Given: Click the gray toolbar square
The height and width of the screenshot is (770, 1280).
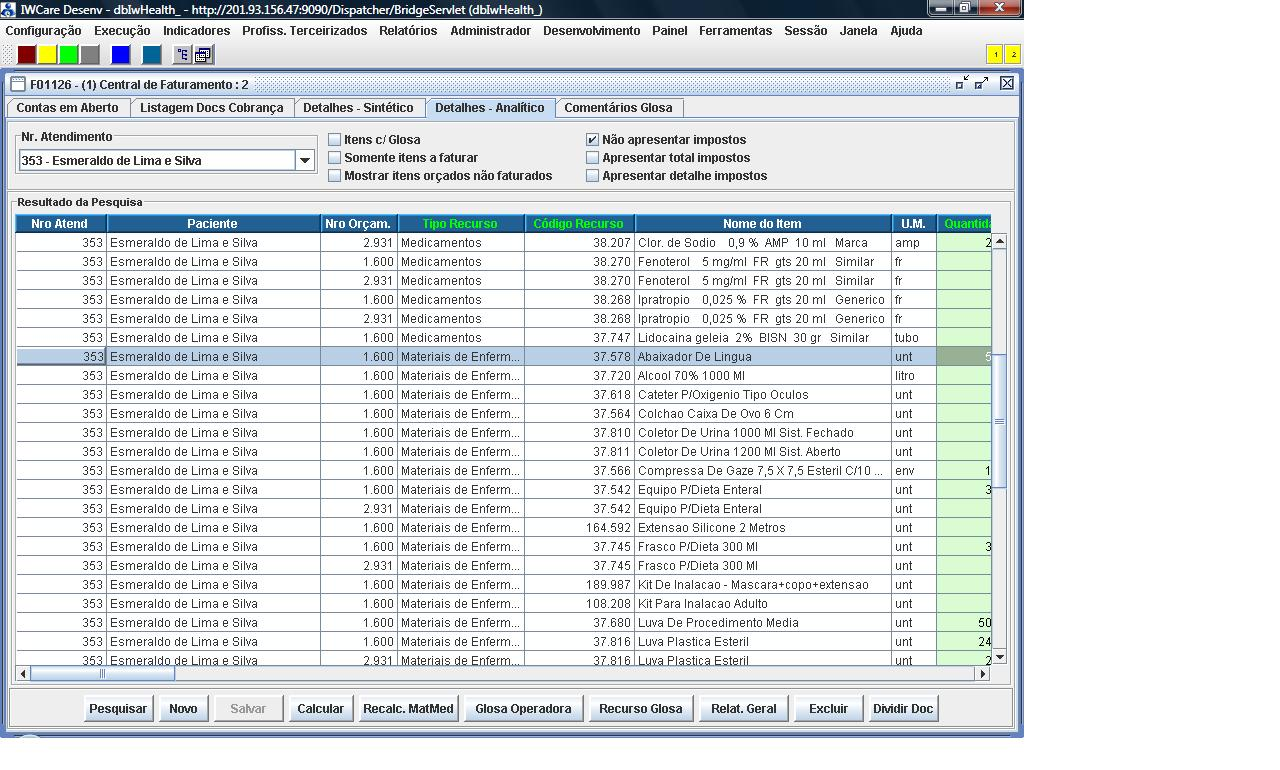Looking at the screenshot, I should click(90, 55).
